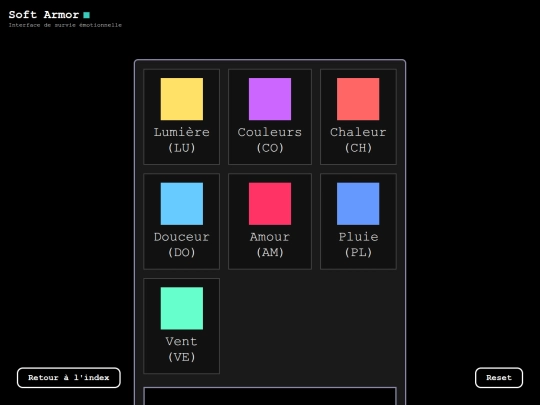
Task: Click the Retour à l'index button
Action: click(x=69, y=377)
